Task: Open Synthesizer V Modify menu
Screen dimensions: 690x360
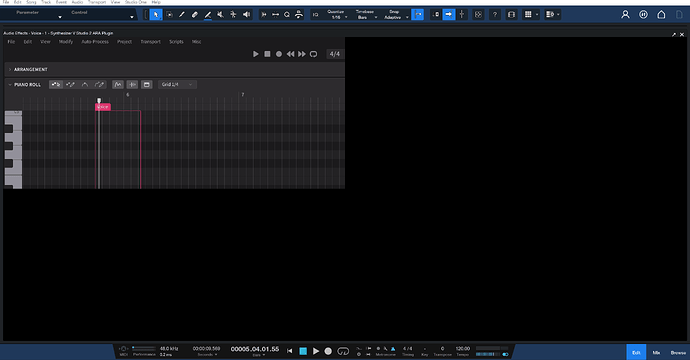Action: (66, 42)
